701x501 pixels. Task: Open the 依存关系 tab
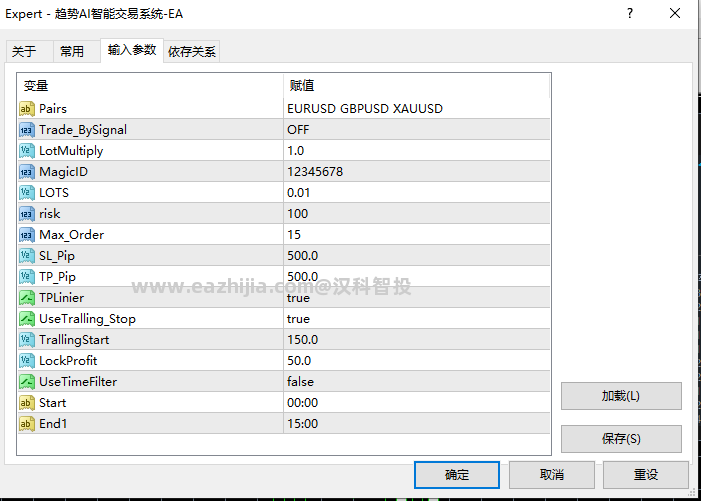pos(192,51)
